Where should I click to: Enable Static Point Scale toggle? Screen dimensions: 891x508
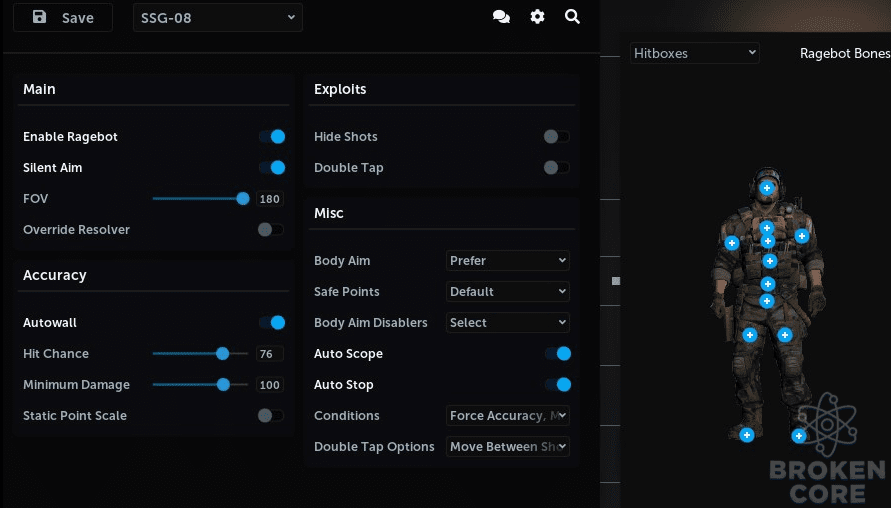270,415
